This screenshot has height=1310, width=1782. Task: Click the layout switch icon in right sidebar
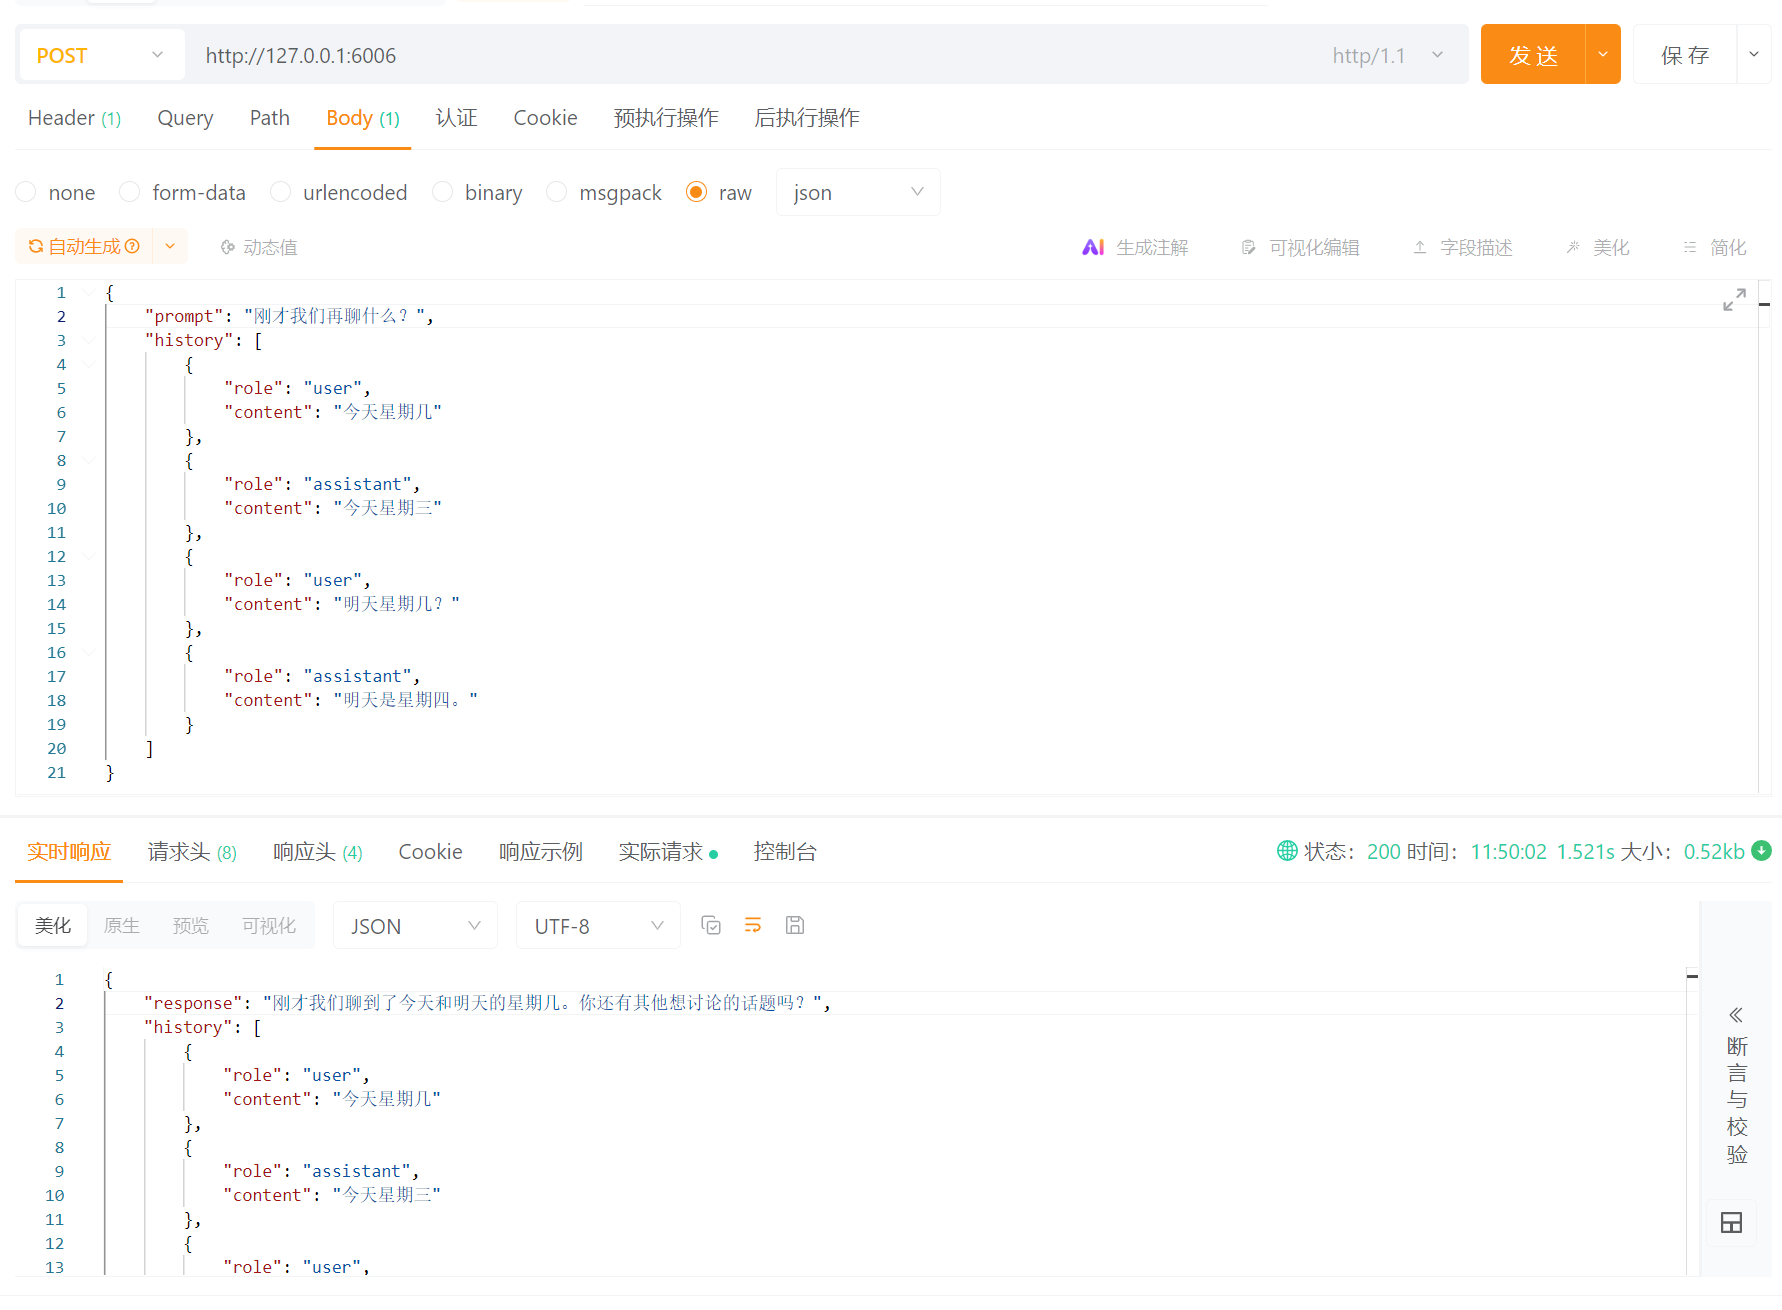[1731, 1223]
